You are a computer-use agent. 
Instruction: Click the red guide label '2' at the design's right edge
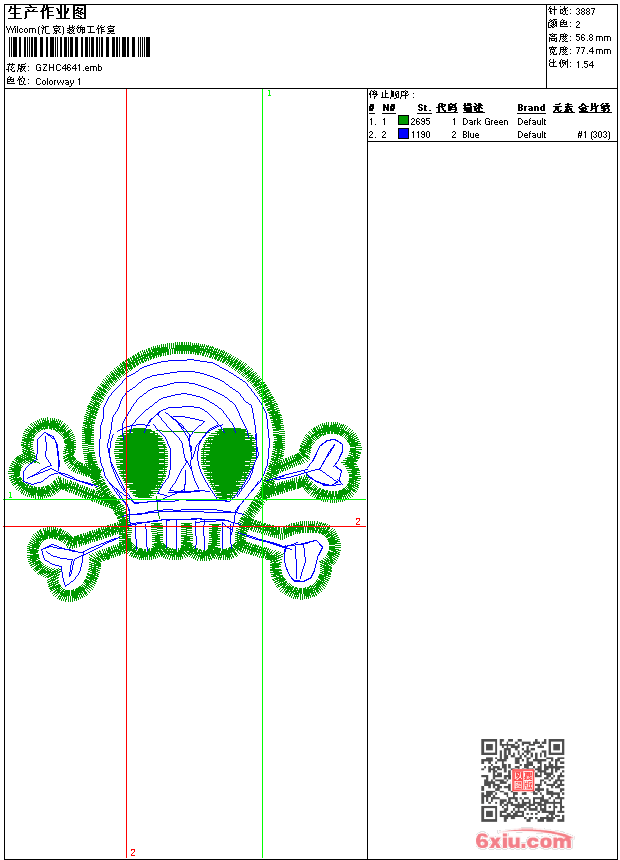358,522
